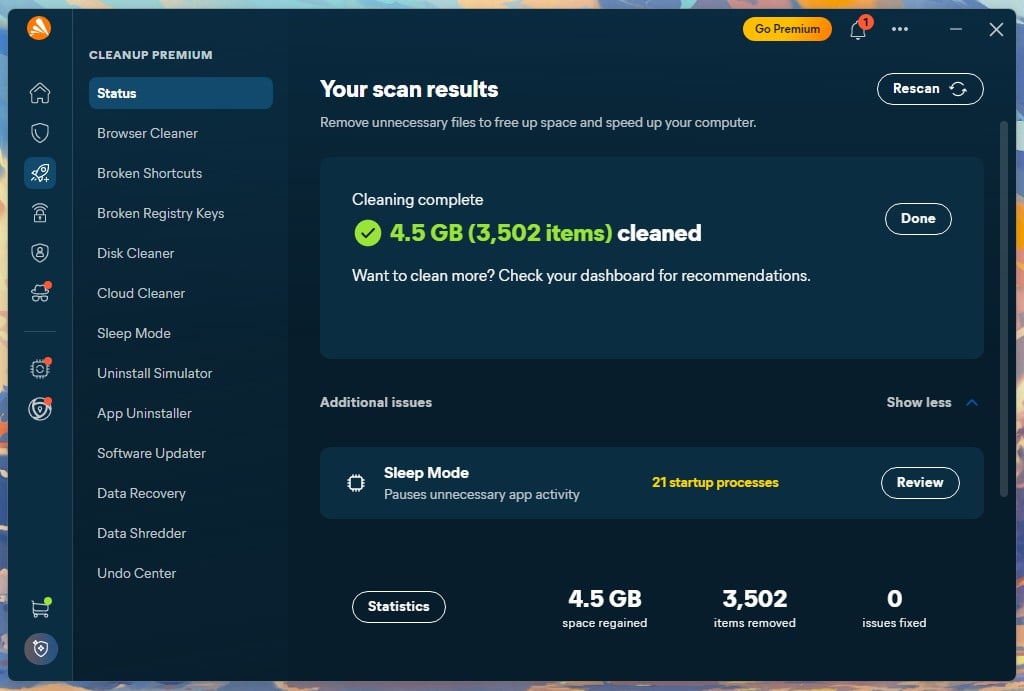Click the green checkmark cleaning complete icon
Screen dimensions: 1024x691
(368, 233)
